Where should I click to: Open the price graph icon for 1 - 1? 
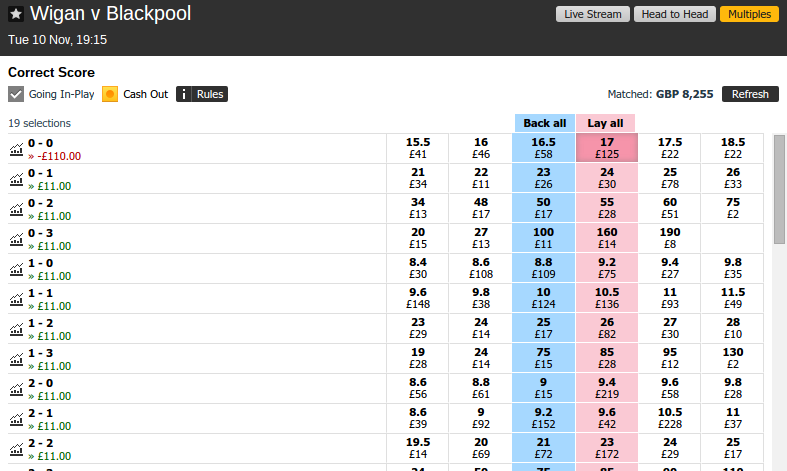pos(17,299)
